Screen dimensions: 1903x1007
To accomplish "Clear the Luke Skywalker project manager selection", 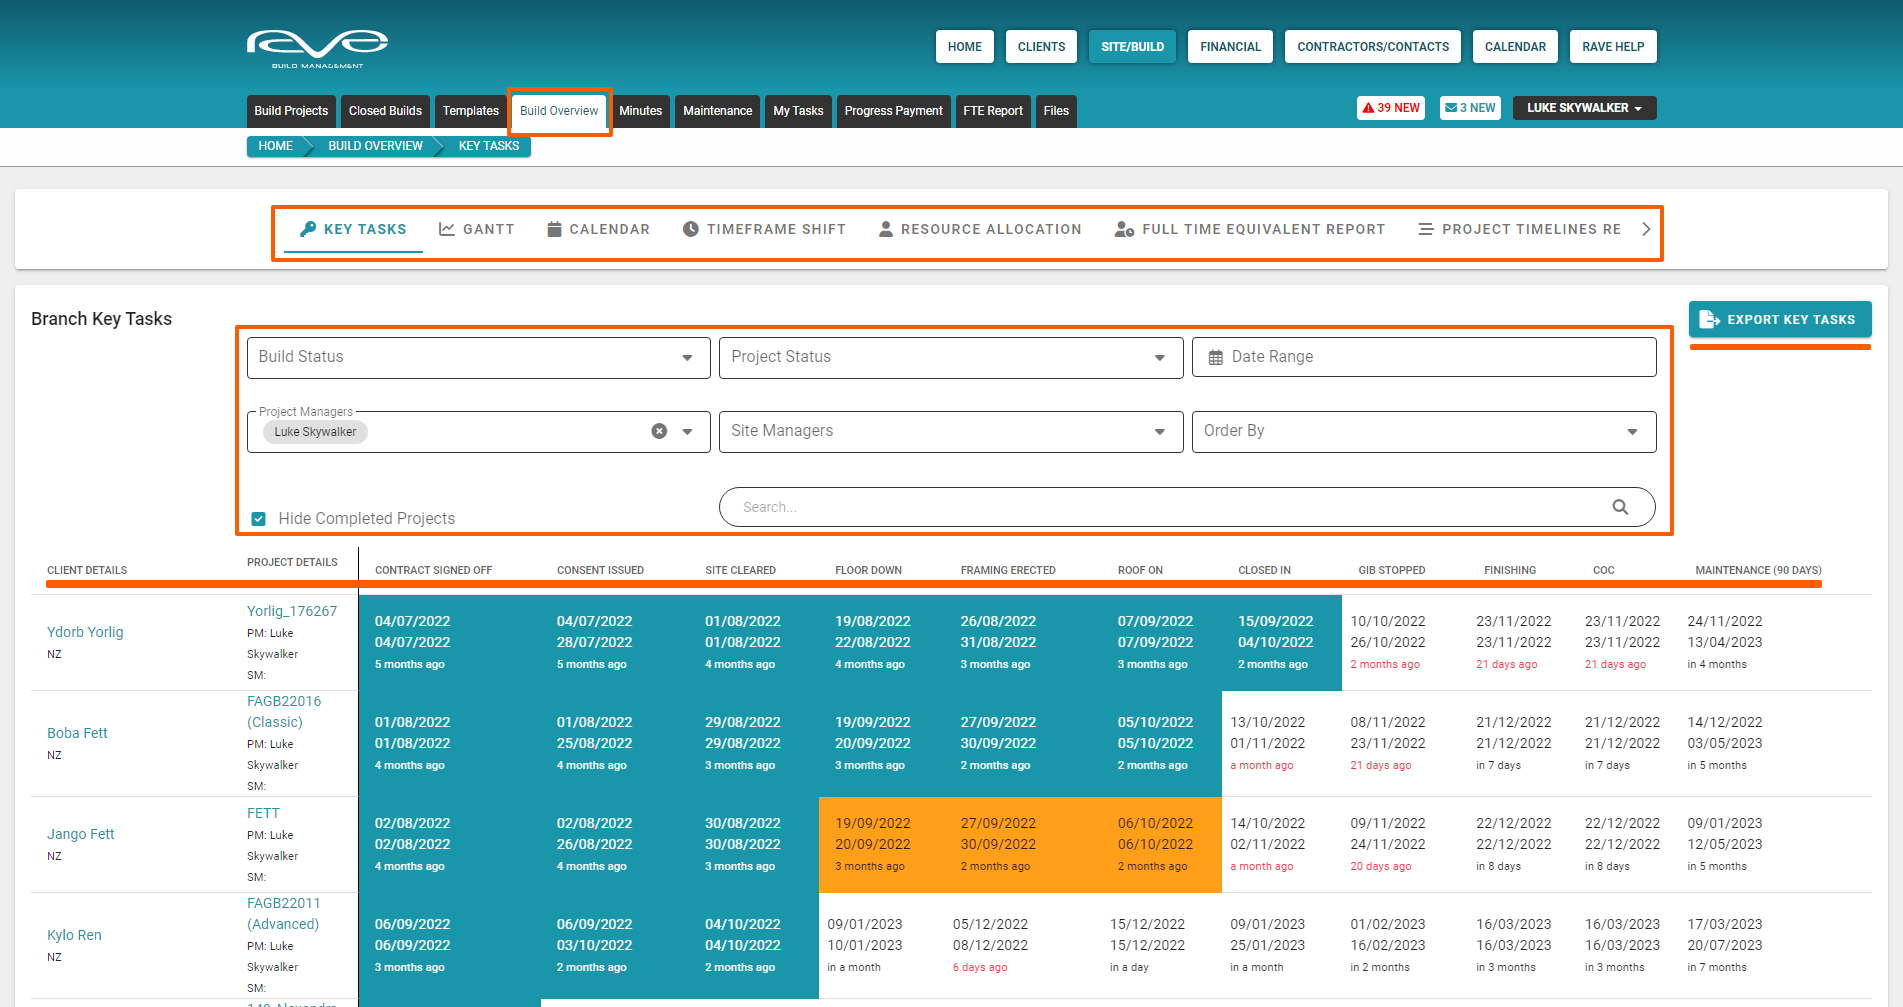I will click(659, 431).
